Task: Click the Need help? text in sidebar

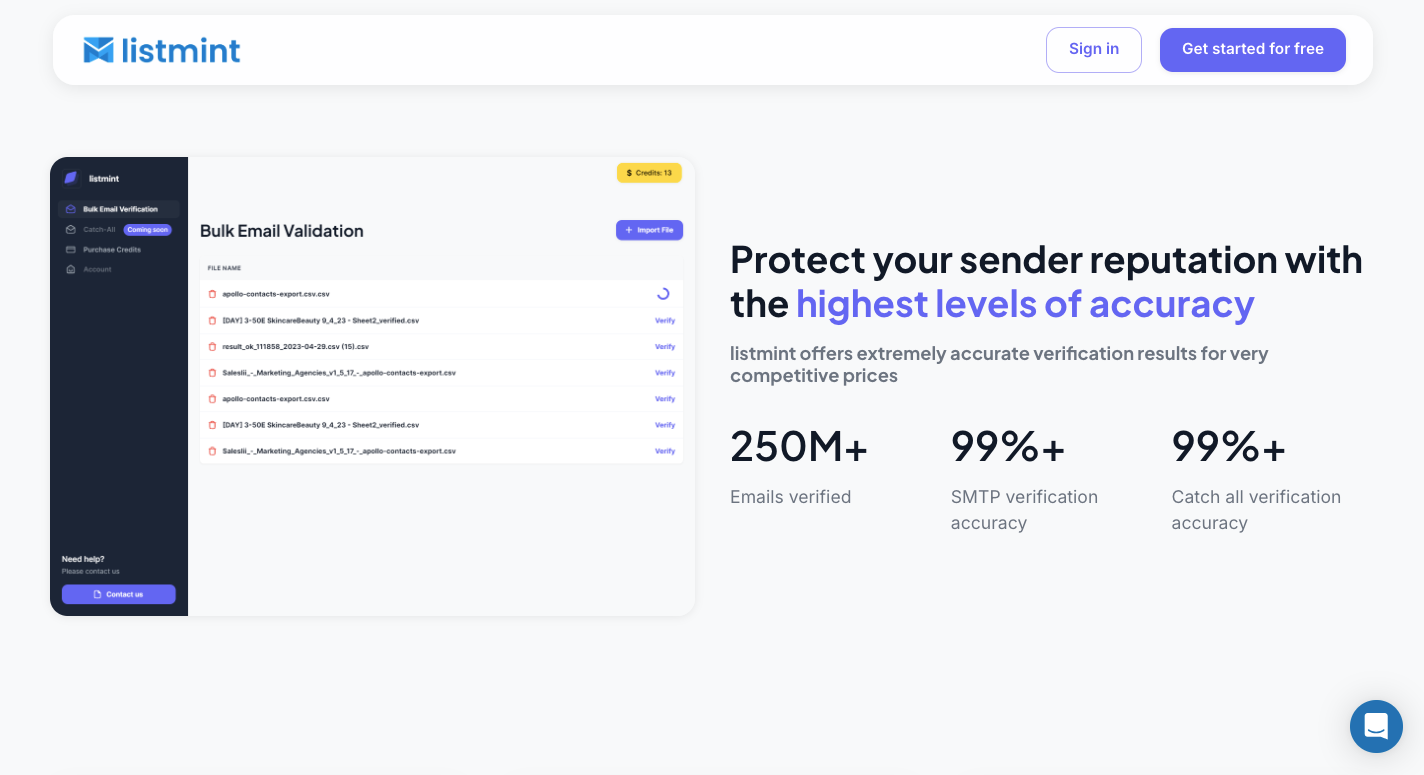Action: [83, 559]
